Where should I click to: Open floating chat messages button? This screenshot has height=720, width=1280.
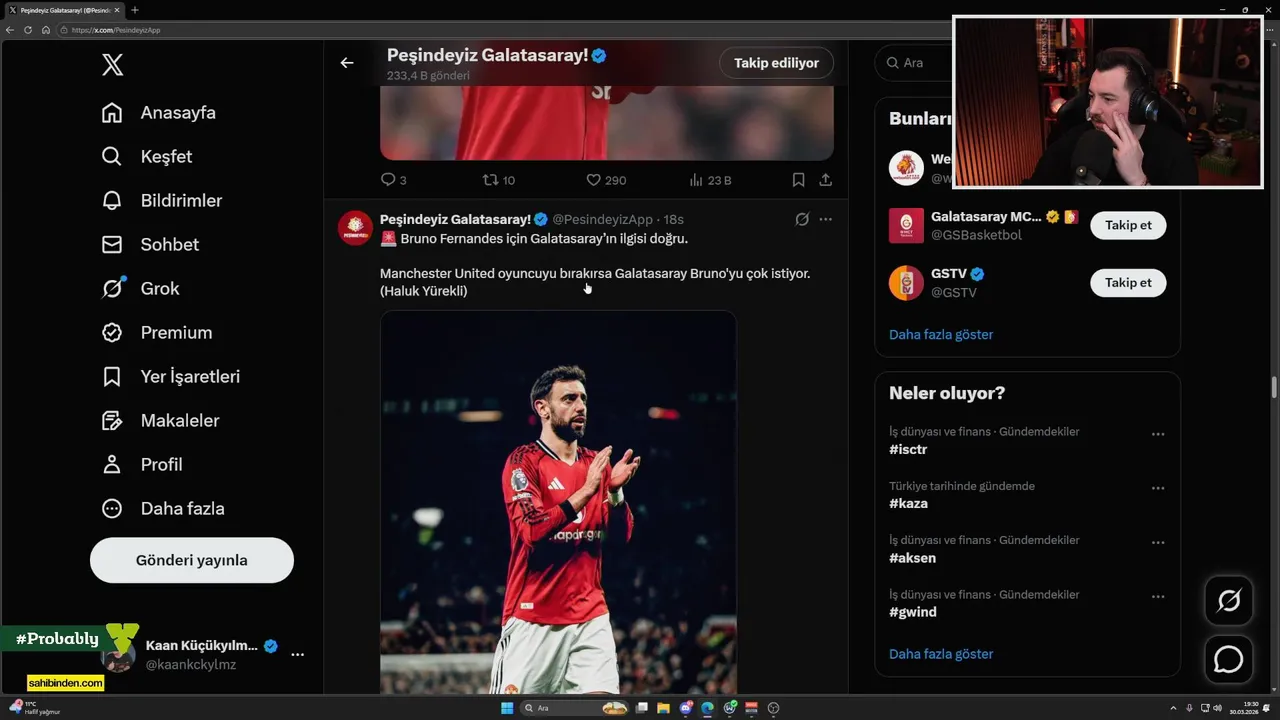[x=1229, y=660]
